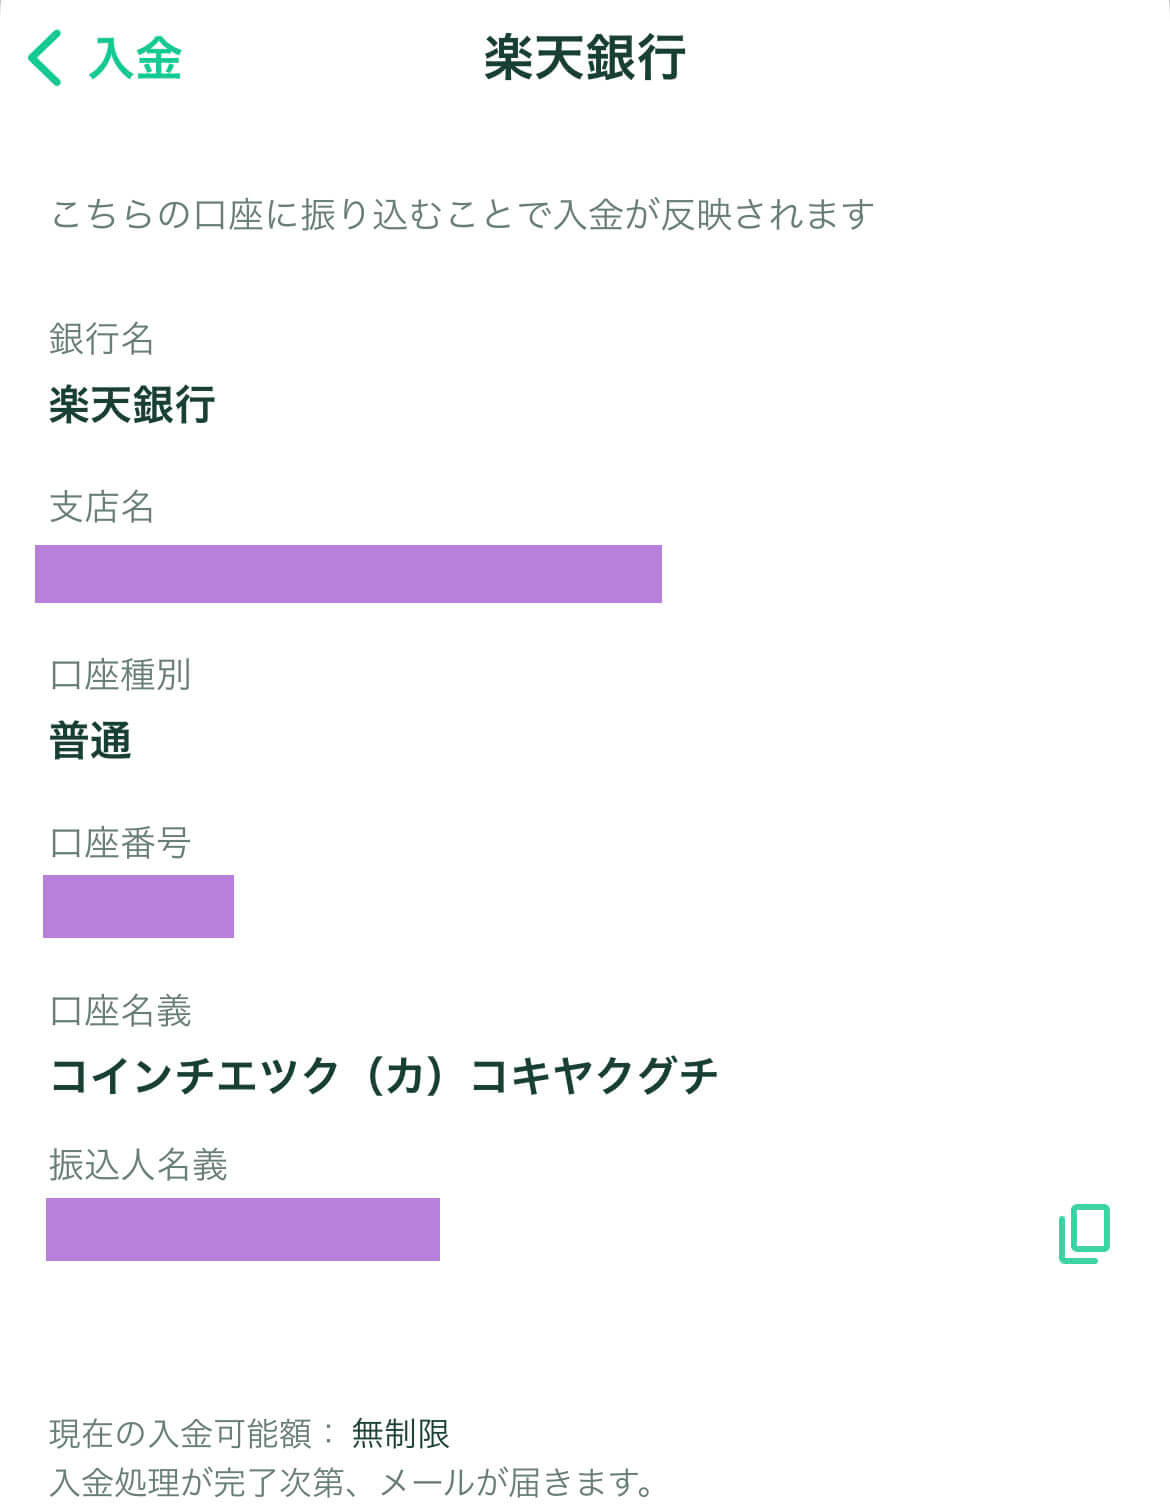Tap the 銀行名 field label
This screenshot has height=1507, width=1170.
[102, 339]
